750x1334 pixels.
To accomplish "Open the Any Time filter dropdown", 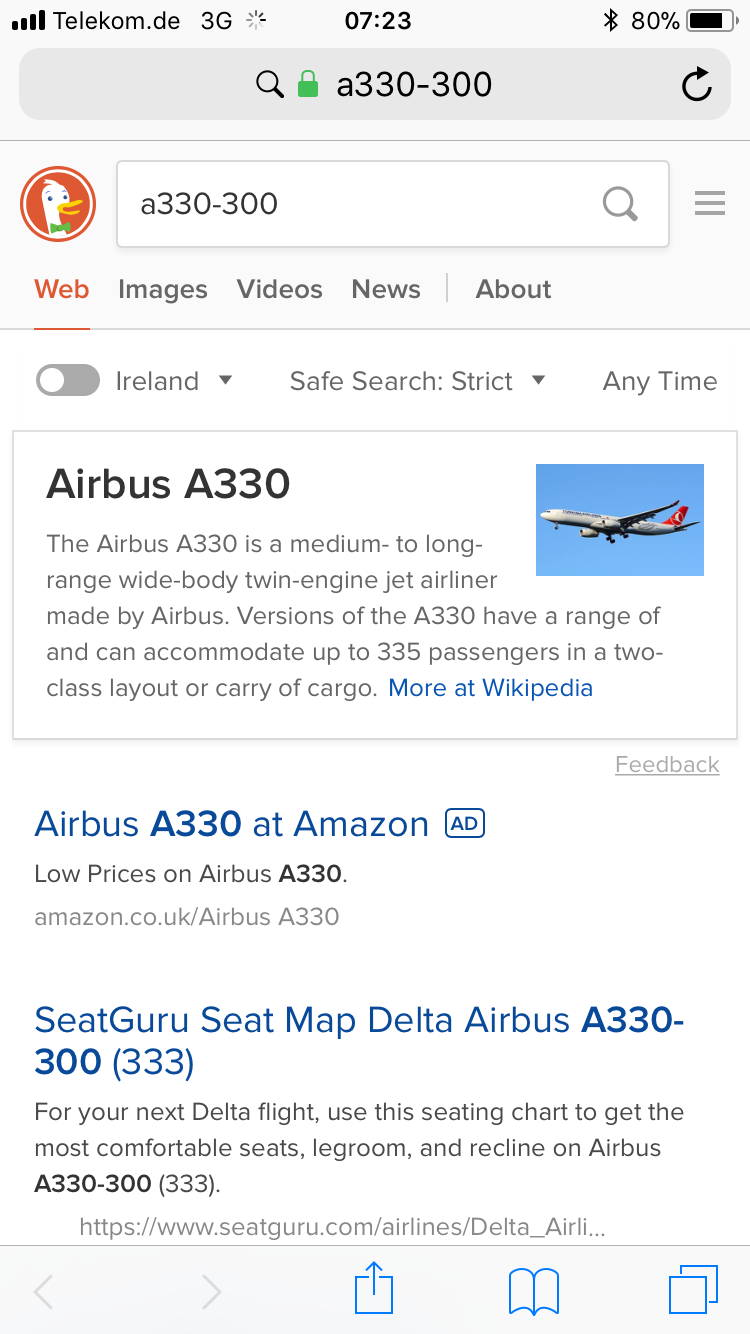I will tap(660, 381).
